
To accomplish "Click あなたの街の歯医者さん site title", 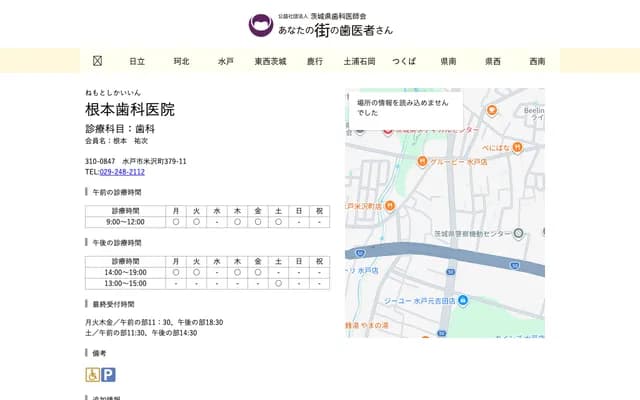I will (x=336, y=30).
